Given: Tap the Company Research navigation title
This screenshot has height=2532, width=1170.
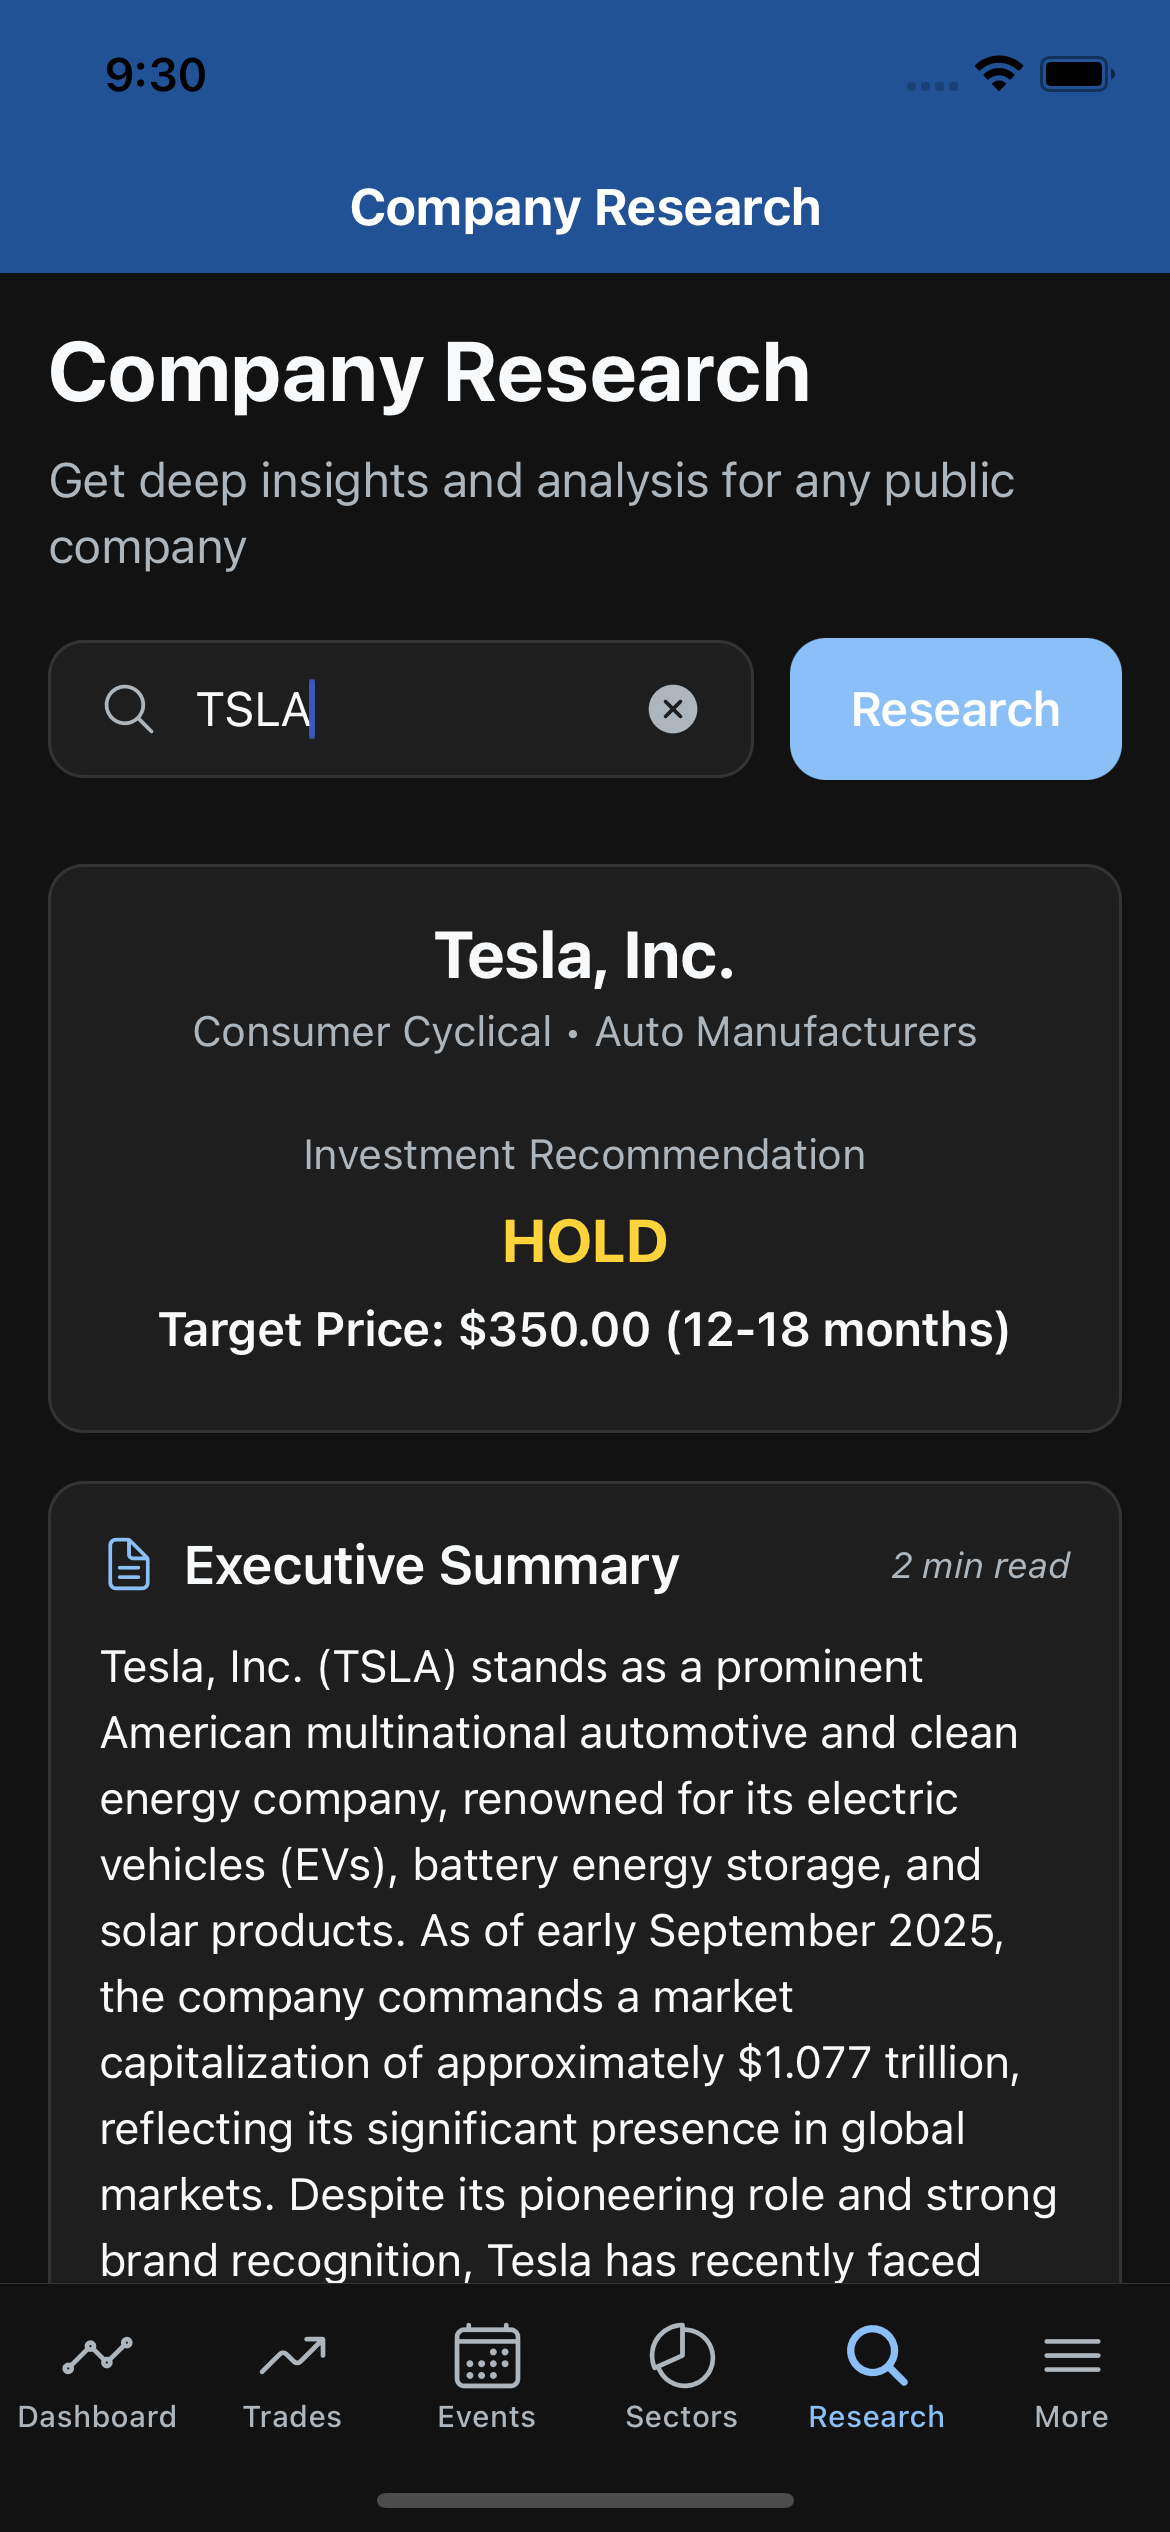Looking at the screenshot, I should [585, 208].
